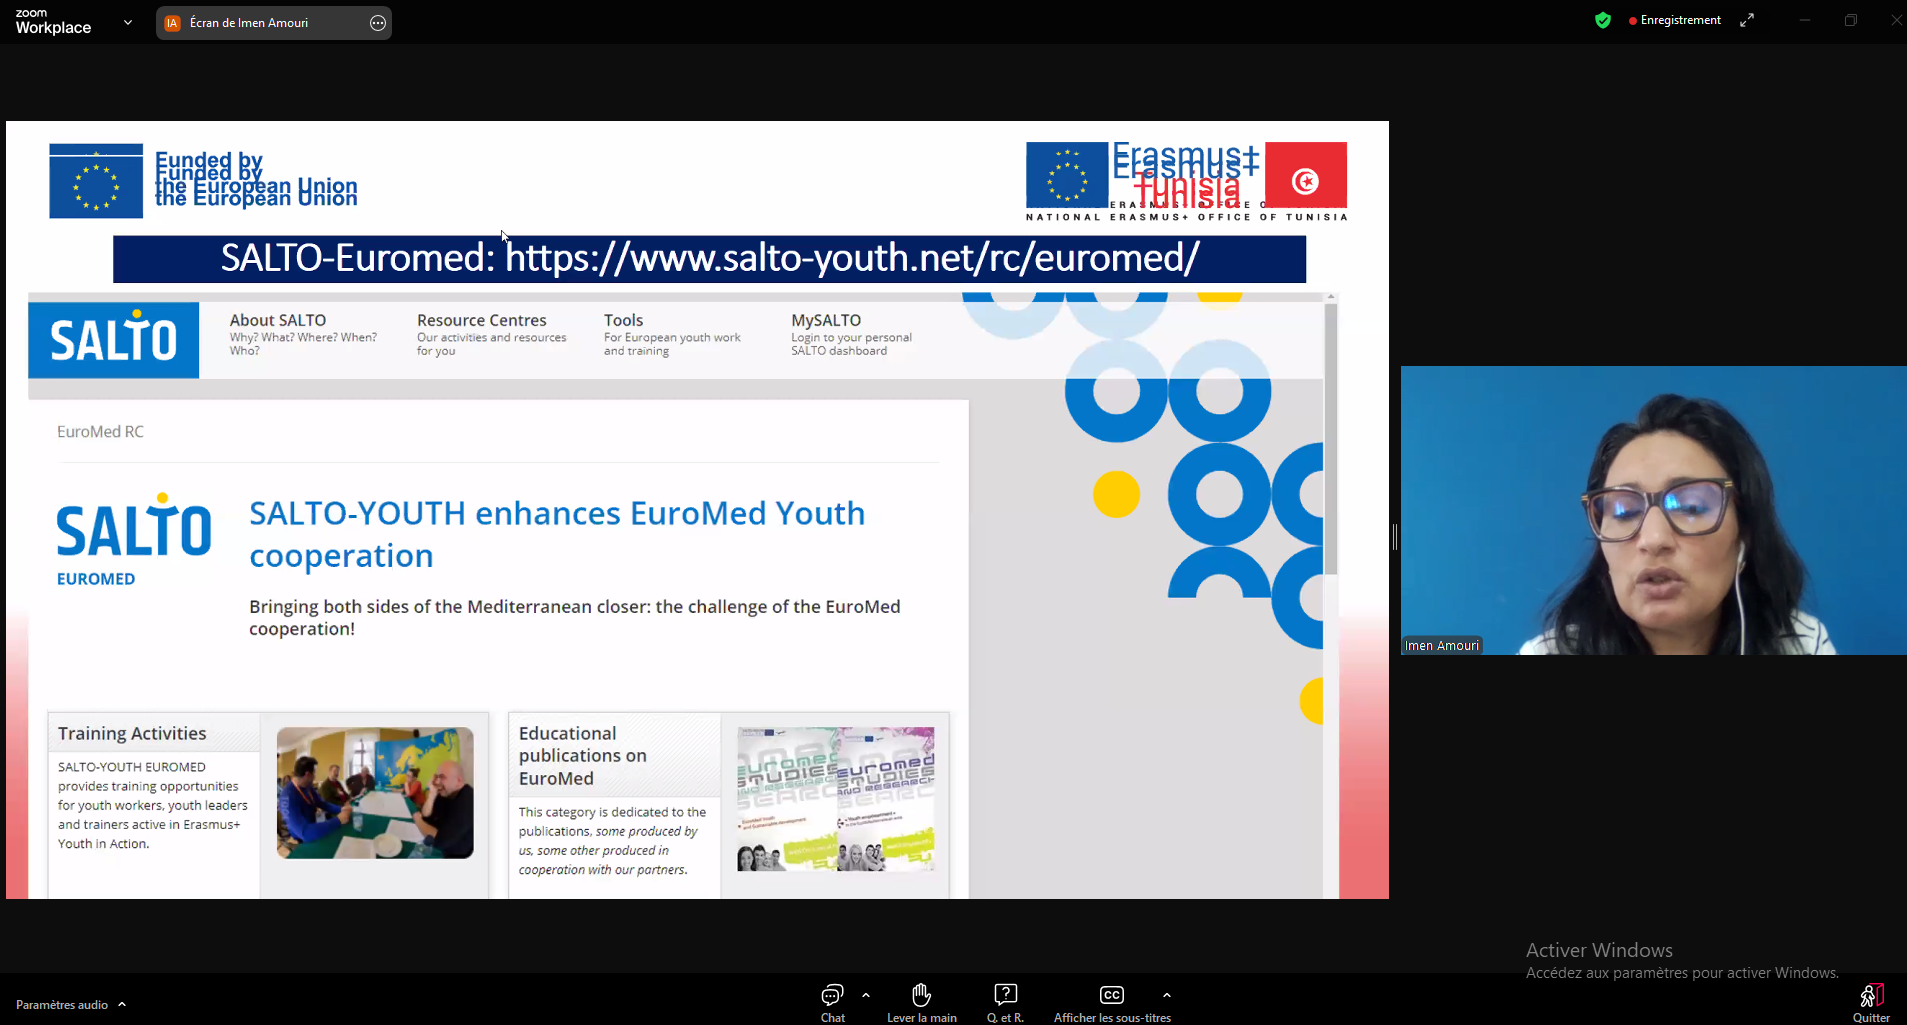The image size is (1907, 1025).
Task: Click the Quitter leave meeting icon
Action: (x=1871, y=996)
